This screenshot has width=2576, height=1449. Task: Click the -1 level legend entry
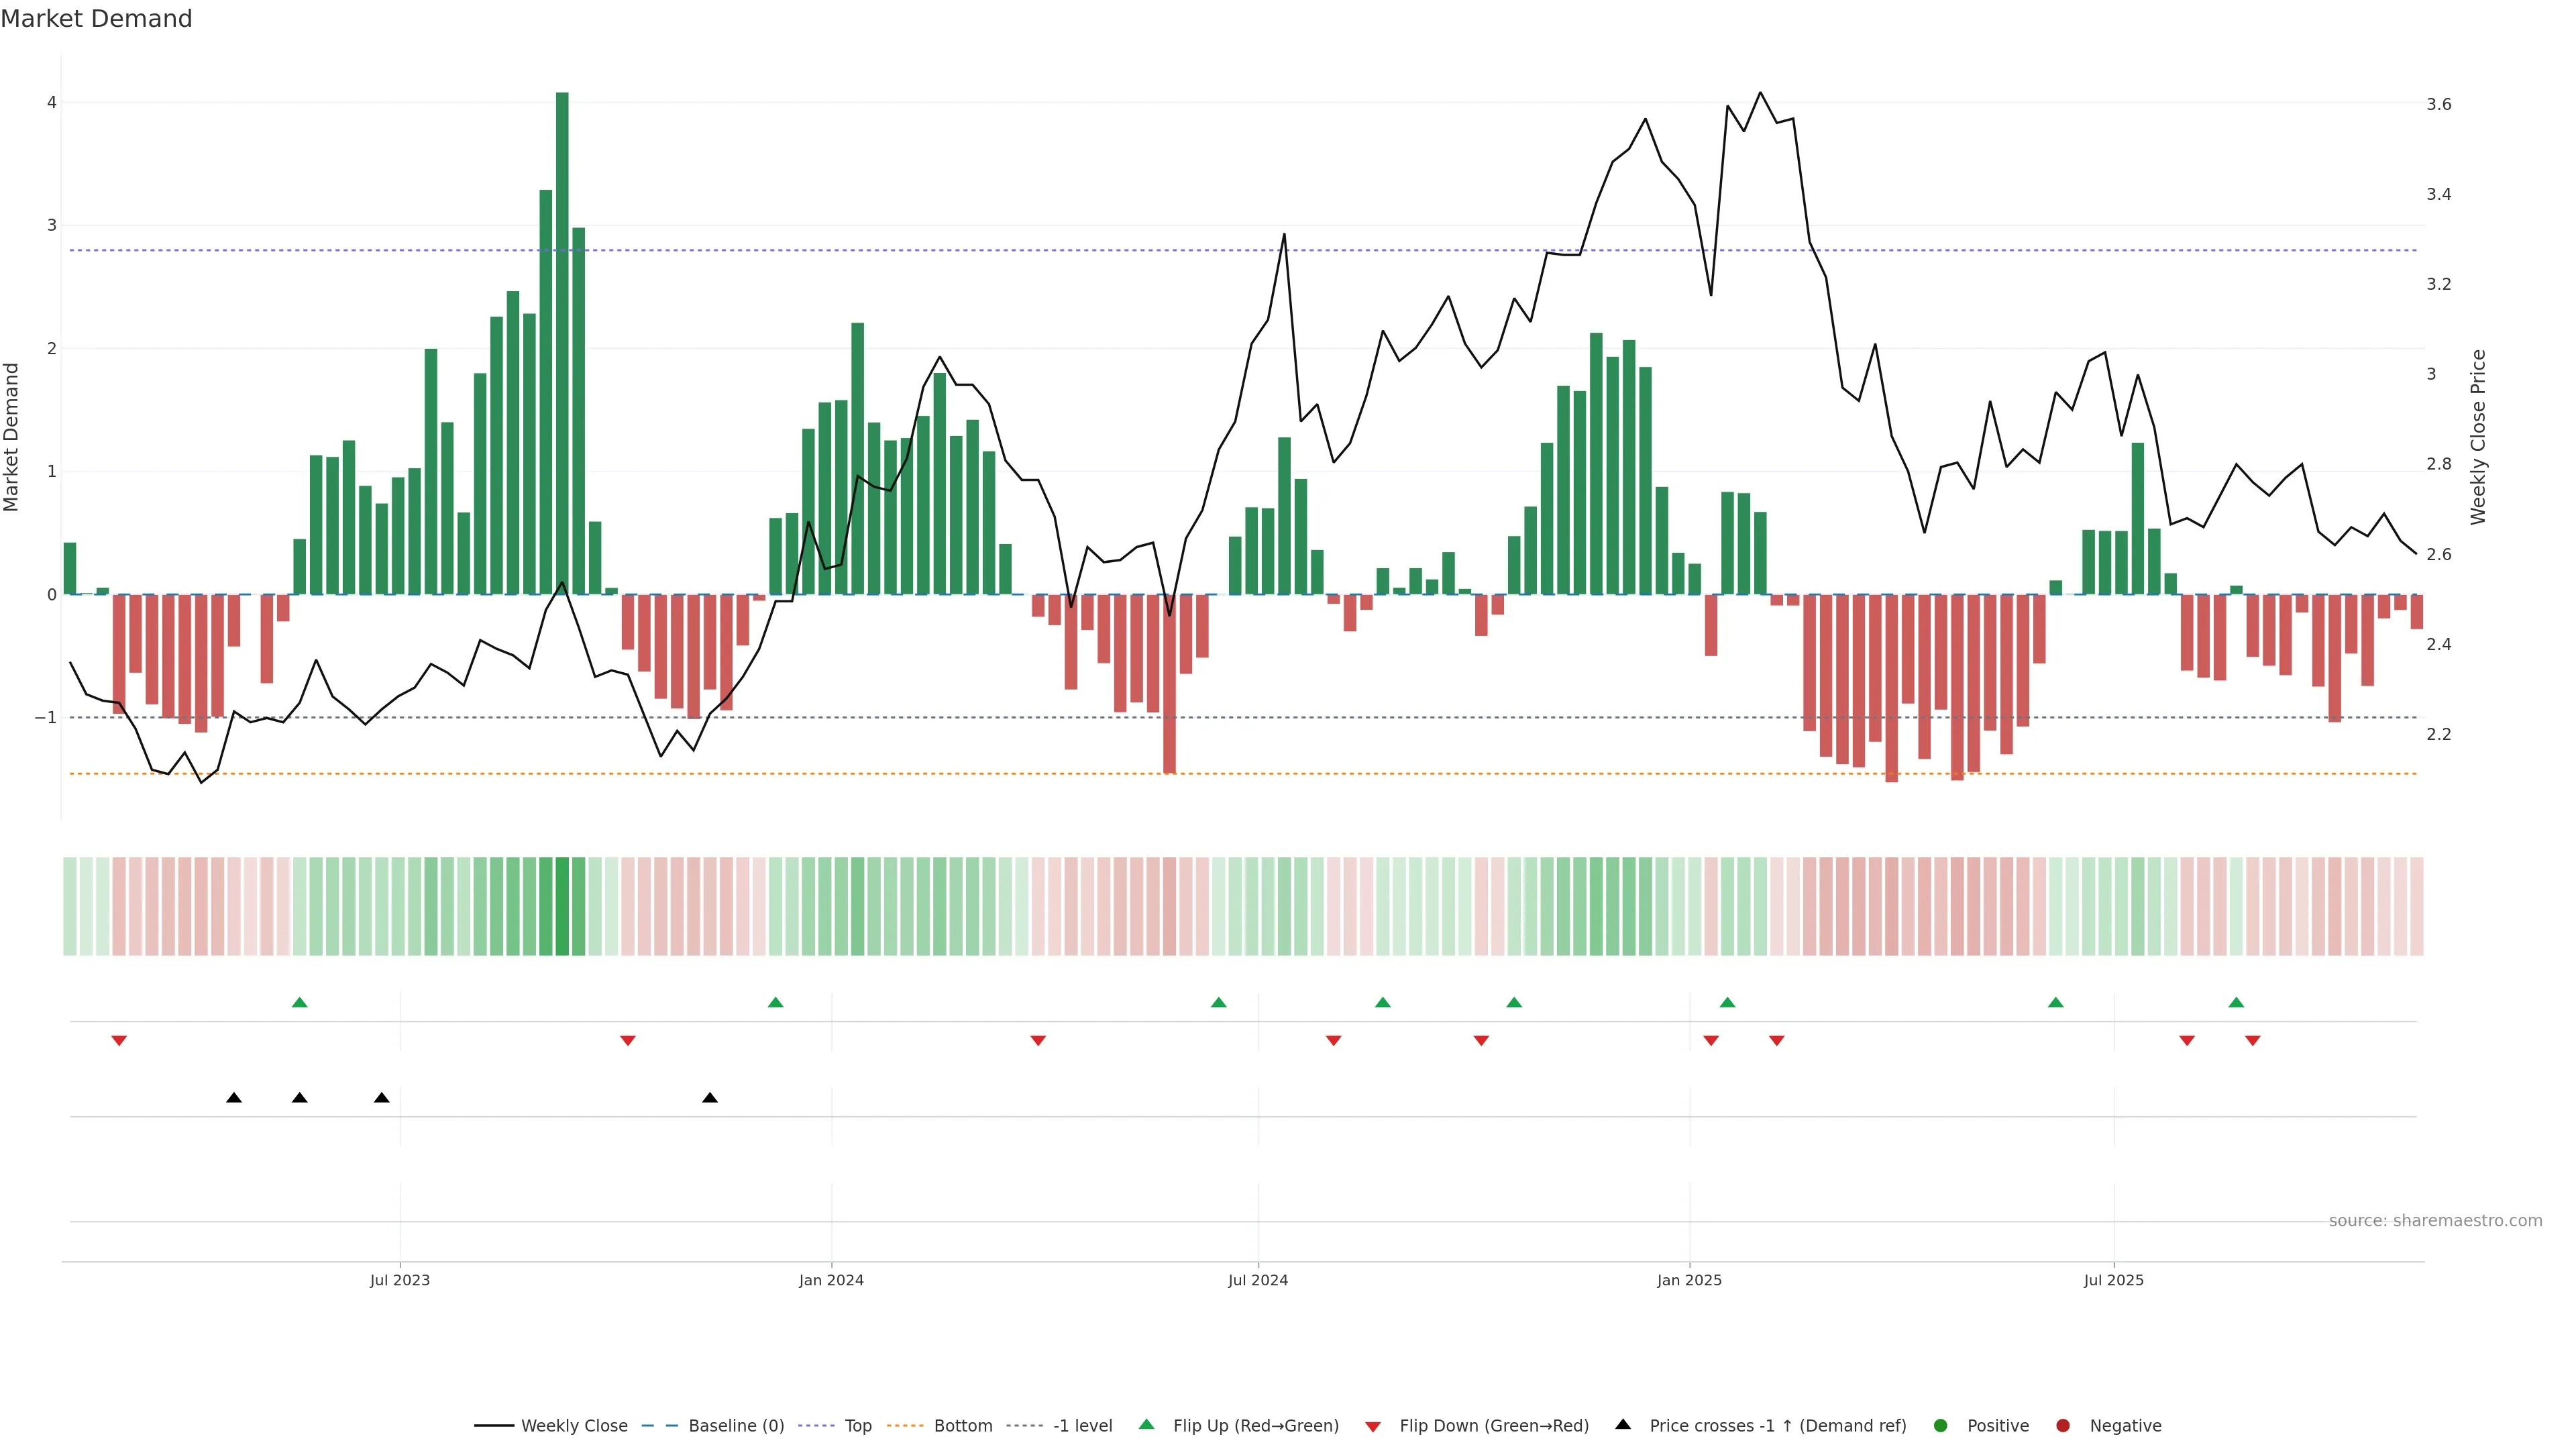pyautogui.click(x=1082, y=1426)
